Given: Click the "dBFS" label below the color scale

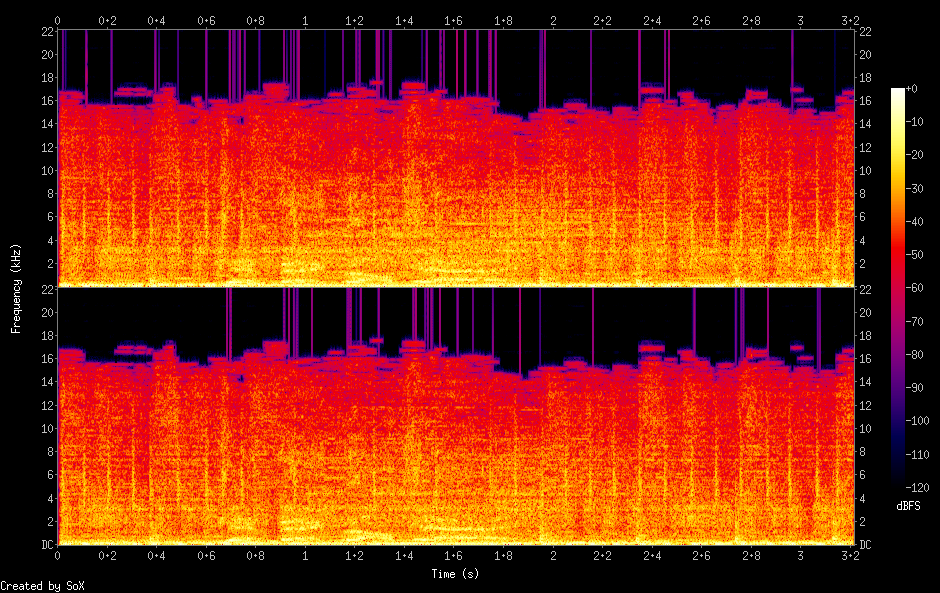Looking at the screenshot, I should click(908, 508).
